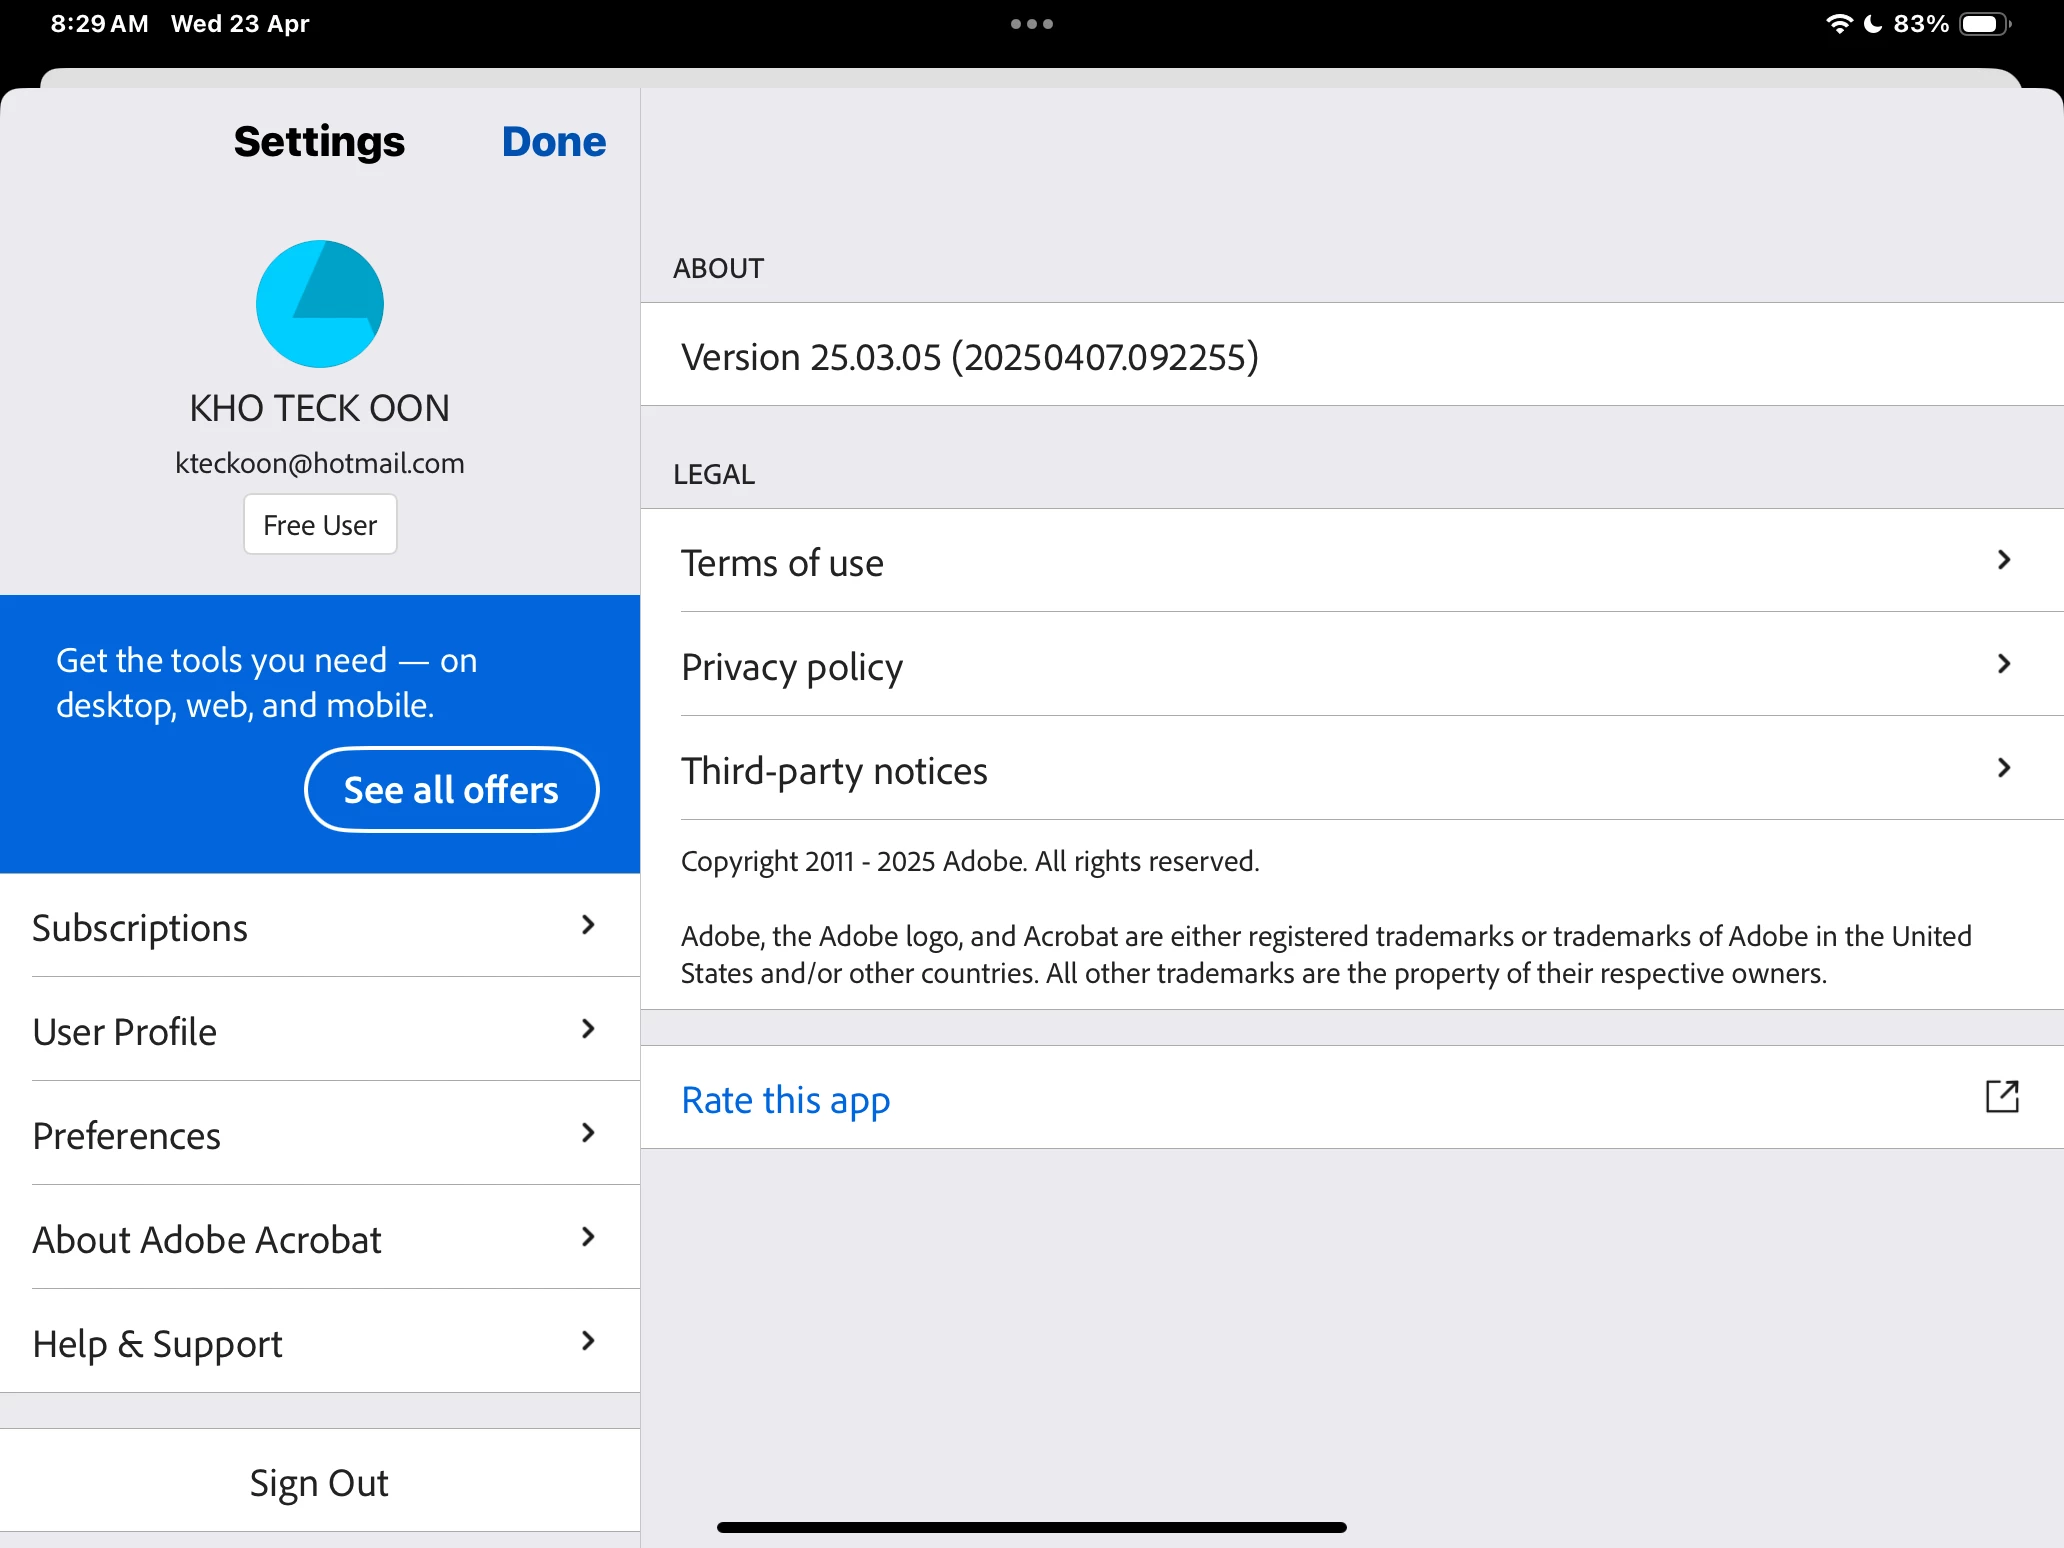Tap the Version 25.03.05 row
This screenshot has width=2064, height=1548.
[x=969, y=357]
